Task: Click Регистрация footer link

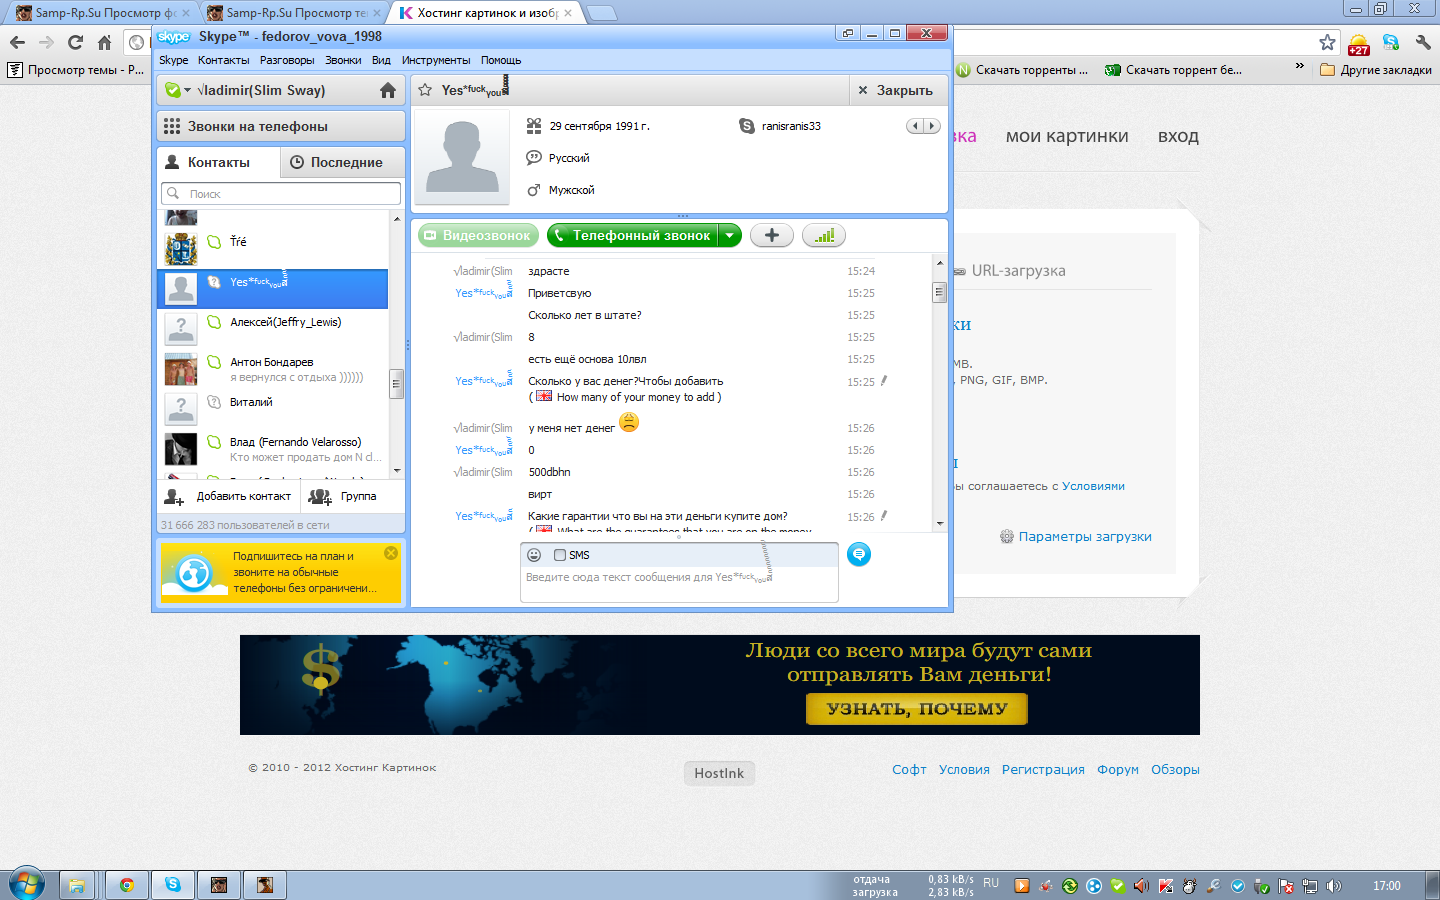Action: pos(1043,770)
